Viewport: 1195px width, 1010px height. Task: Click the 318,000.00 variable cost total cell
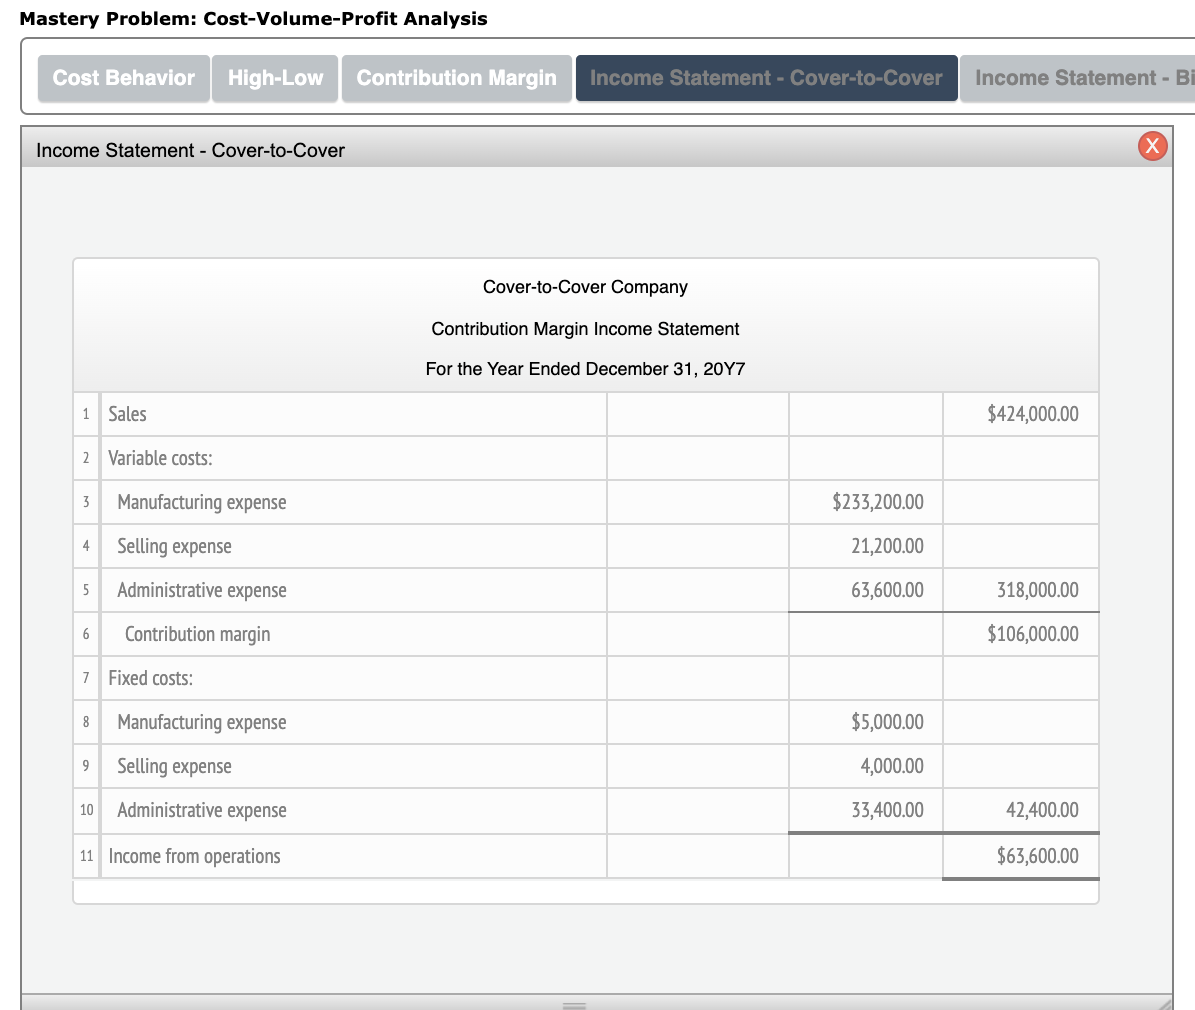(x=1020, y=589)
